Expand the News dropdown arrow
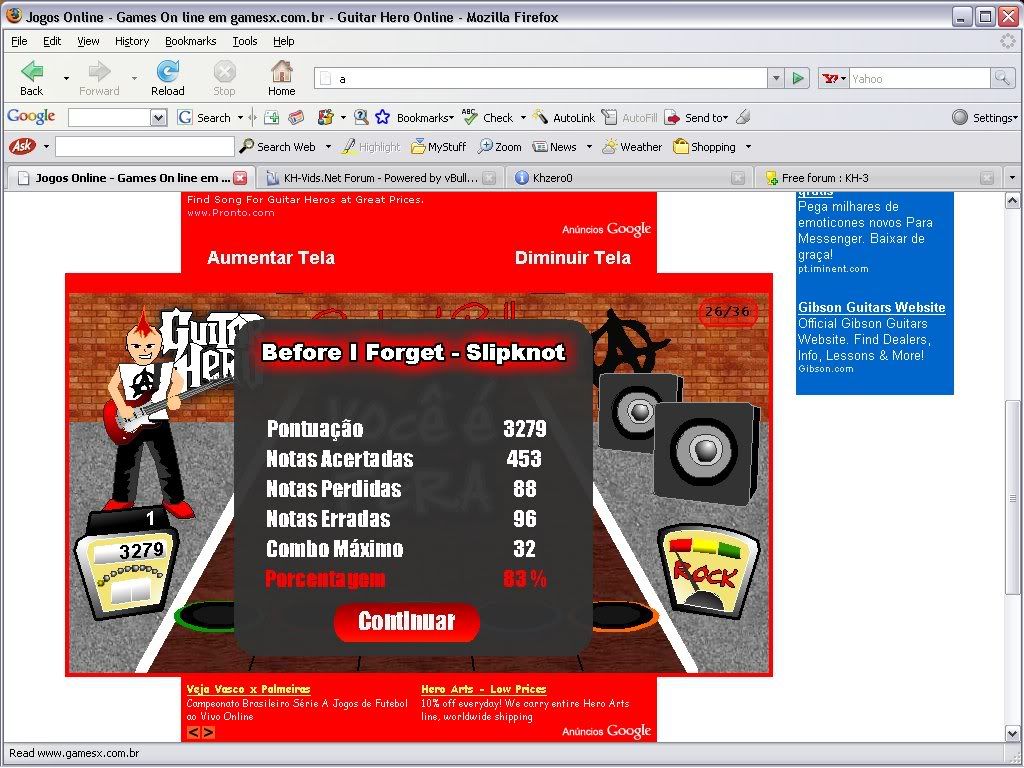The image size is (1024, 768). point(588,147)
